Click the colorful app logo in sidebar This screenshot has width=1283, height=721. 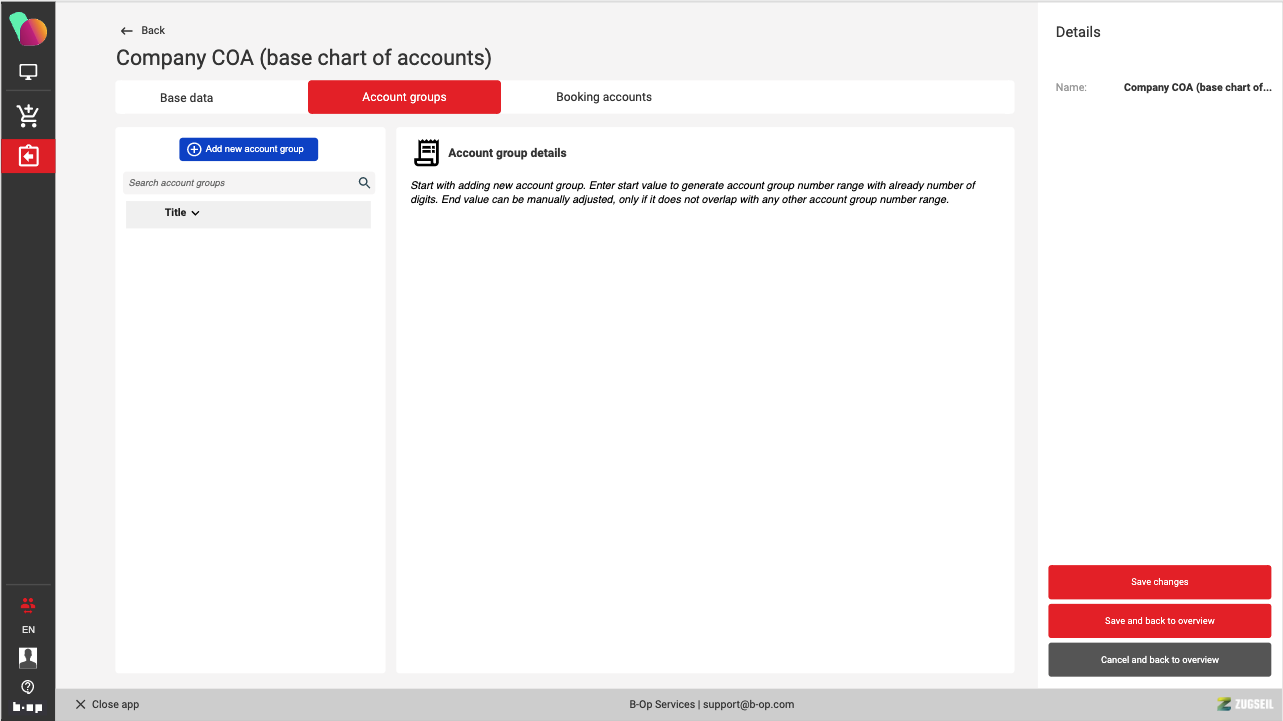tap(28, 30)
